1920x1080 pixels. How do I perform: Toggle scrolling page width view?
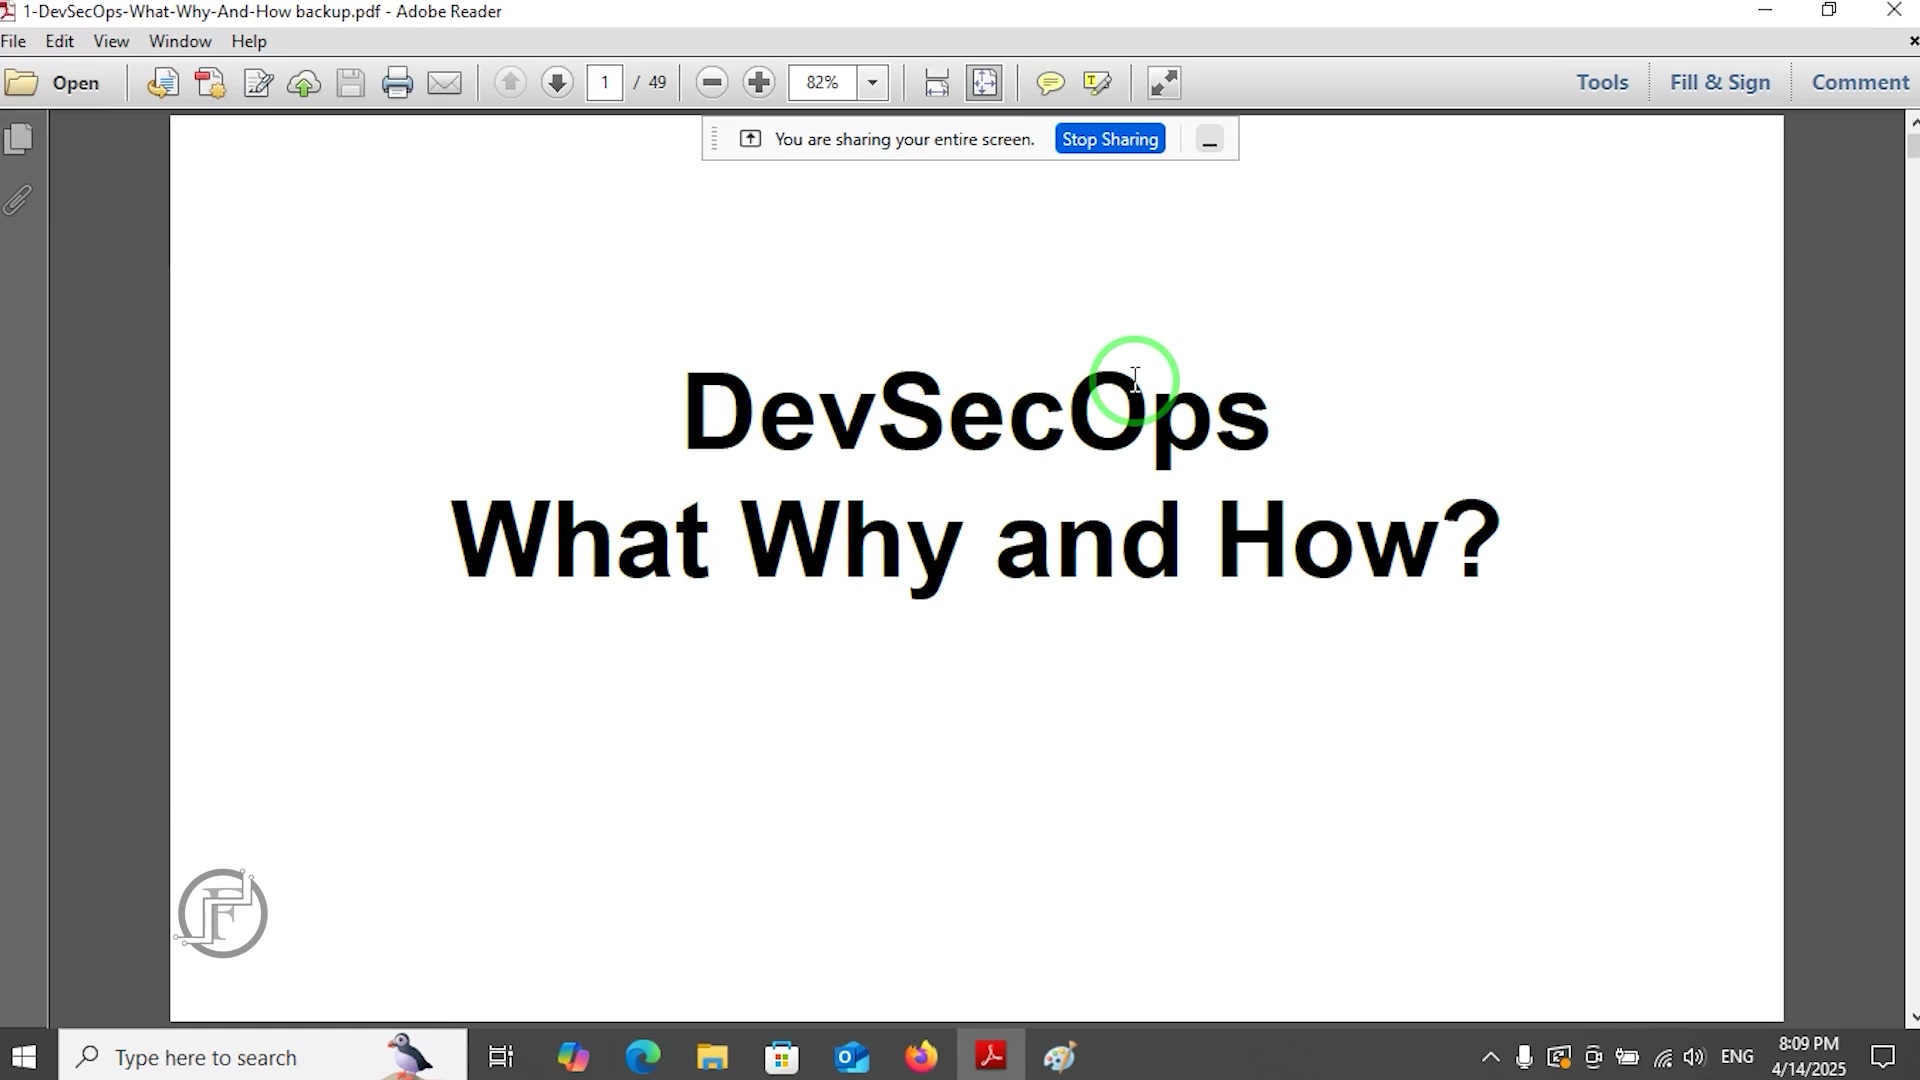tap(936, 82)
